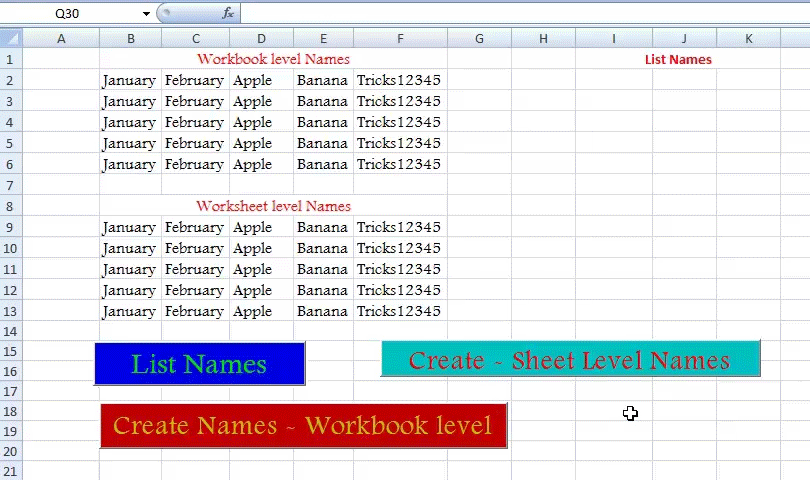Click the formula bar input area
The width and height of the screenshot is (810, 480).
click(524, 13)
